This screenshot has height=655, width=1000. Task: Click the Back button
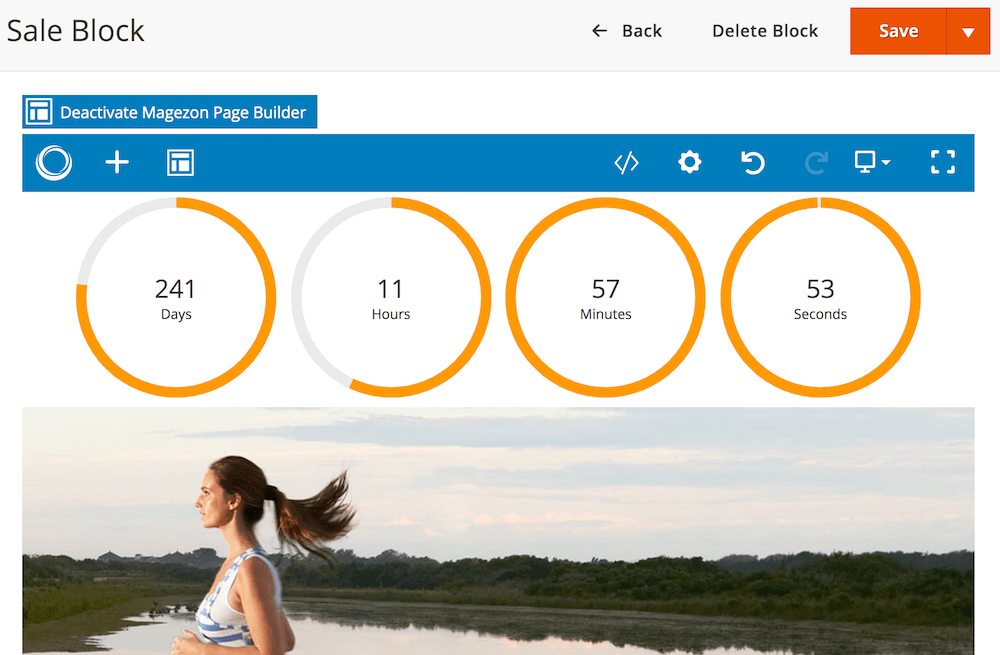(x=627, y=31)
